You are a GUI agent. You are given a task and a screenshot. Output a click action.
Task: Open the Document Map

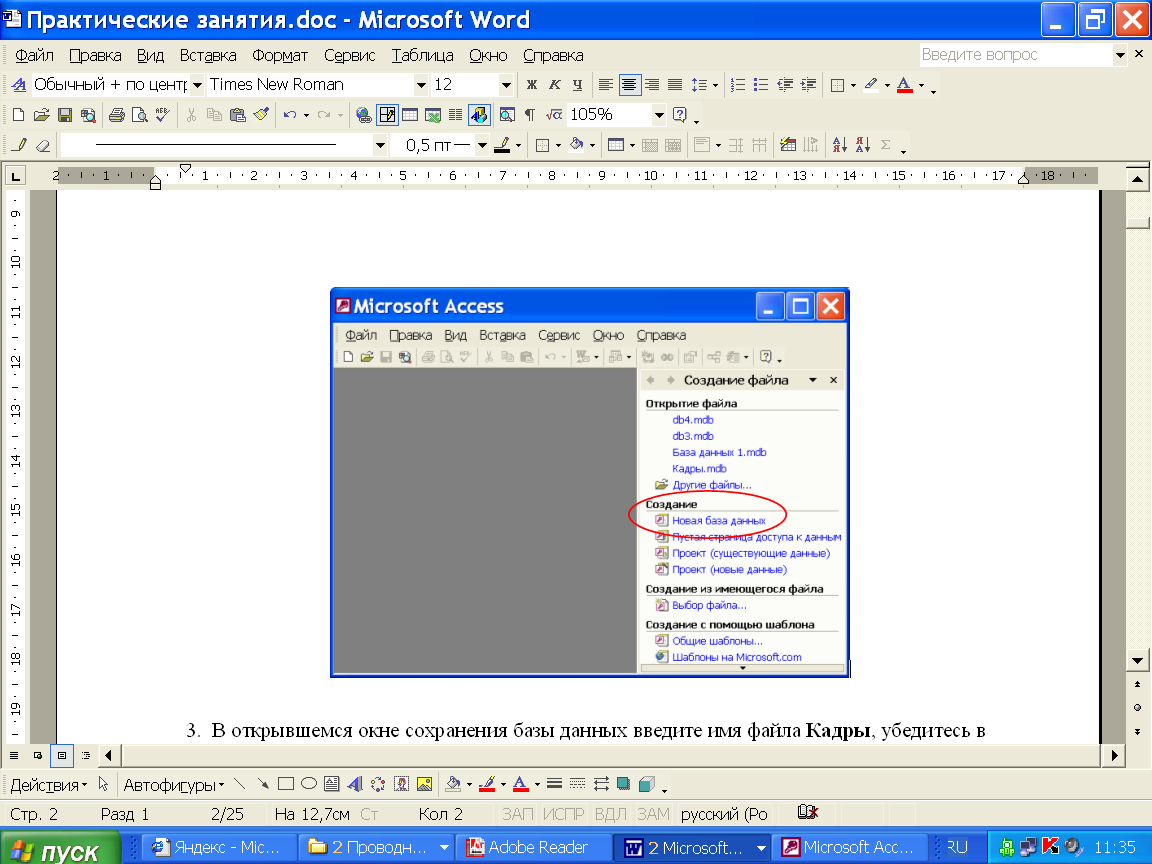[x=507, y=115]
